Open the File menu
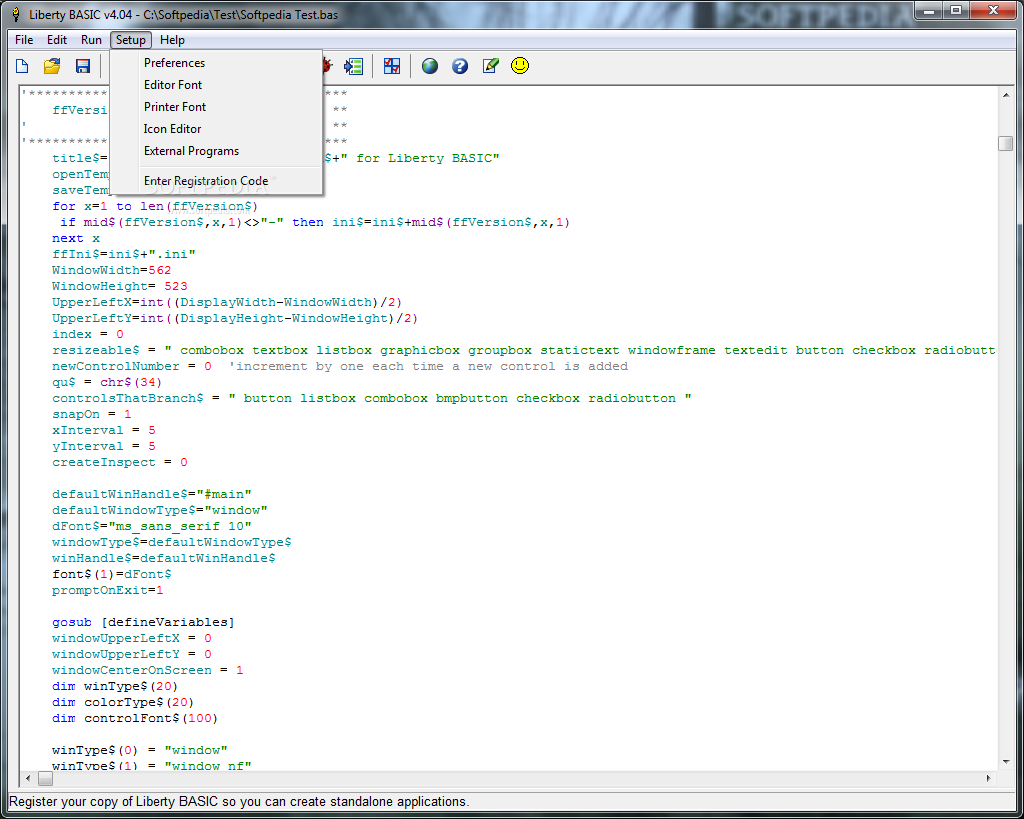This screenshot has width=1024, height=819. (x=24, y=40)
